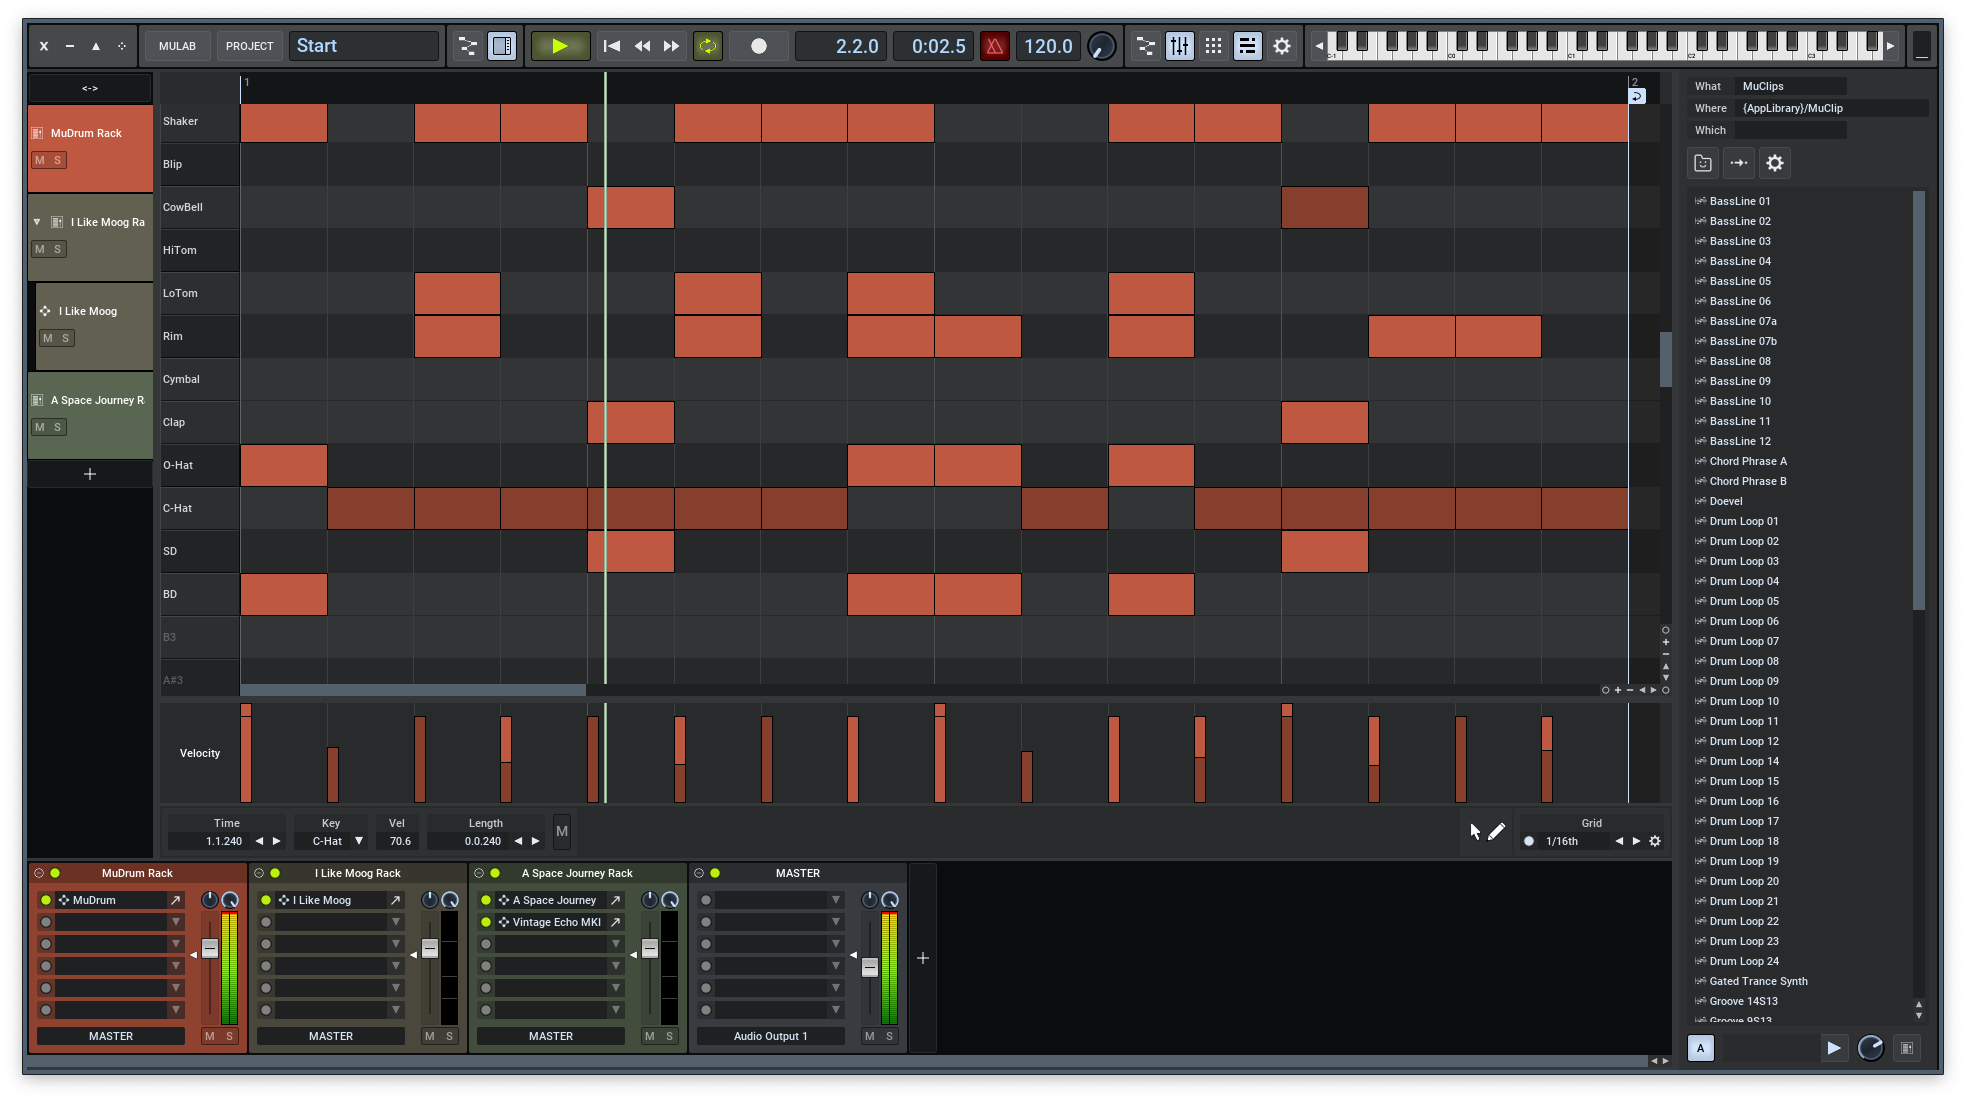Click the browser arrow-through-line icon
Viewport: 1966px width, 1101px height.
1739,163
